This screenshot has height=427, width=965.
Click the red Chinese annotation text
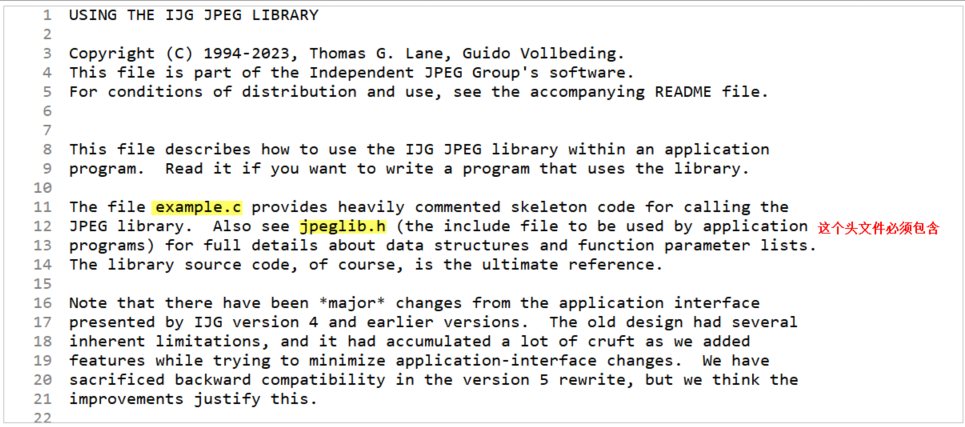point(878,229)
